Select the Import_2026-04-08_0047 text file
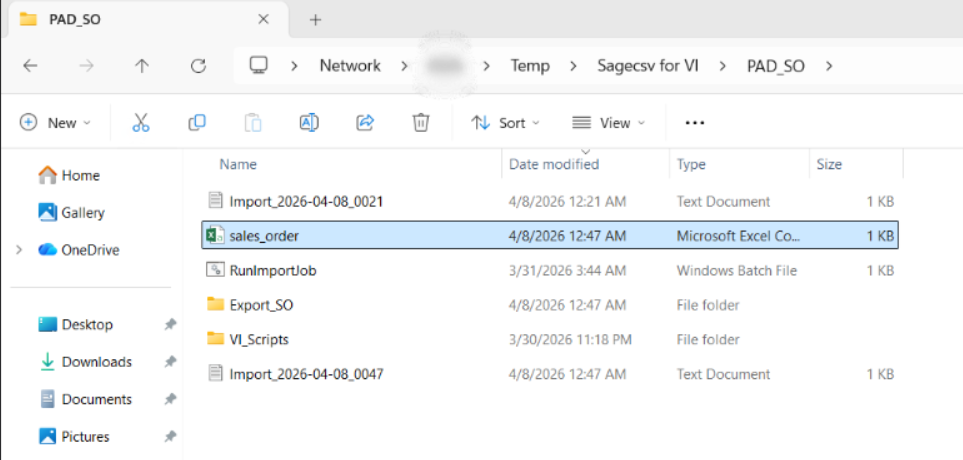The image size is (963, 460). (550, 373)
